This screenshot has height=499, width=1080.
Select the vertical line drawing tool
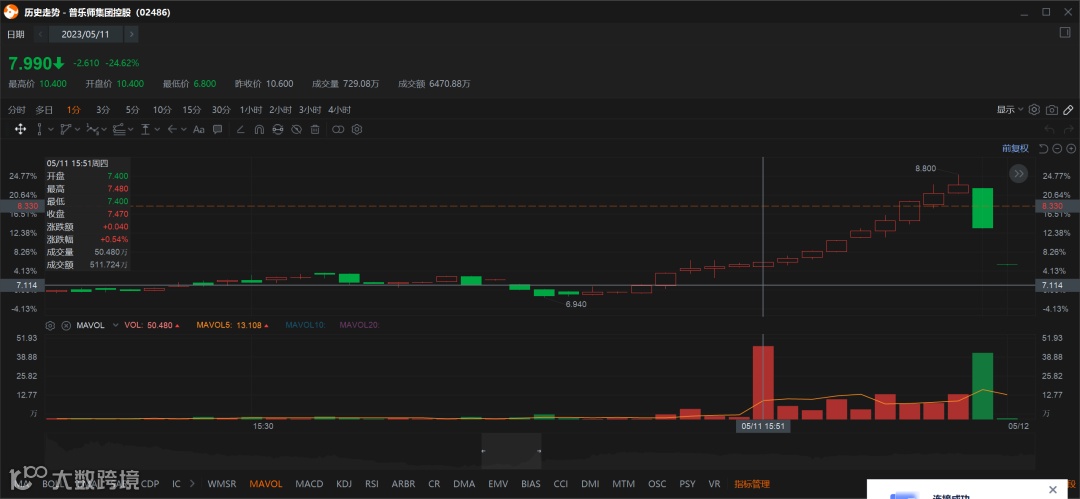41,129
